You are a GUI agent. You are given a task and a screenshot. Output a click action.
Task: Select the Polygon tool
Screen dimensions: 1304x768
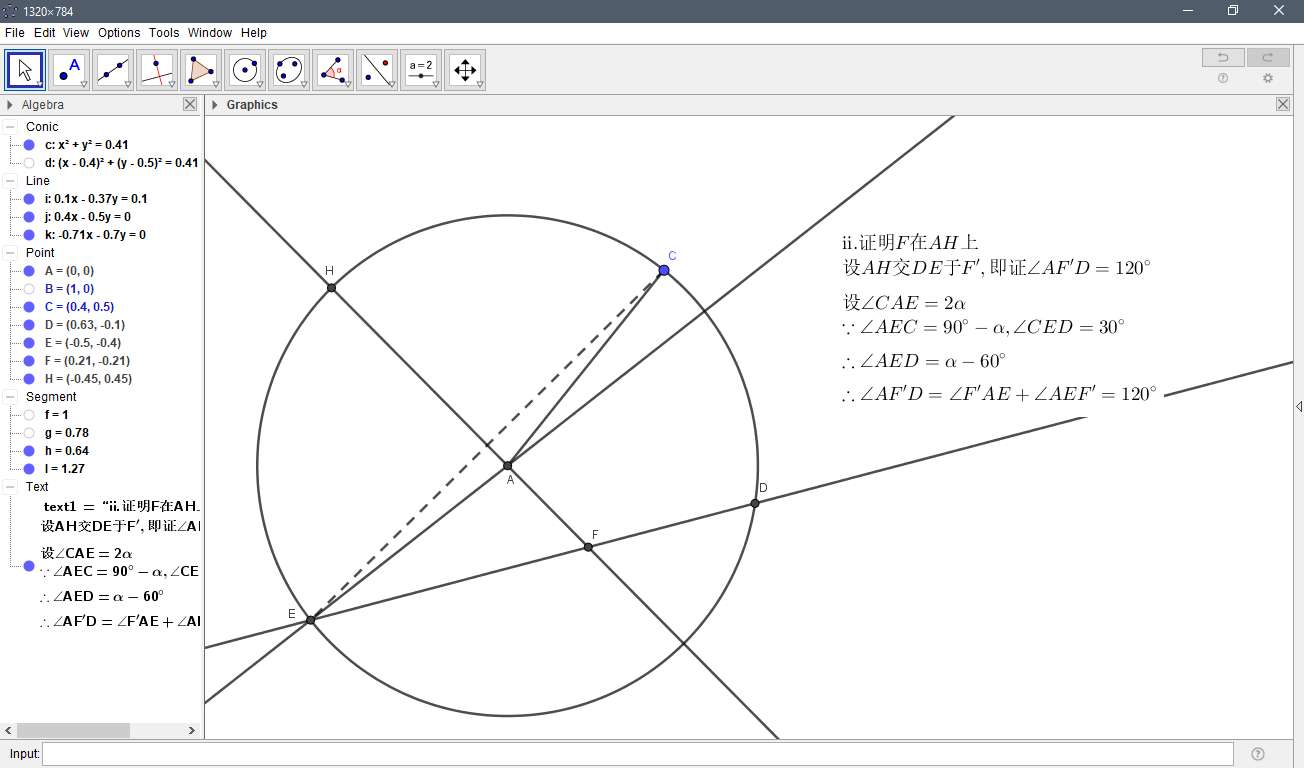pos(200,69)
